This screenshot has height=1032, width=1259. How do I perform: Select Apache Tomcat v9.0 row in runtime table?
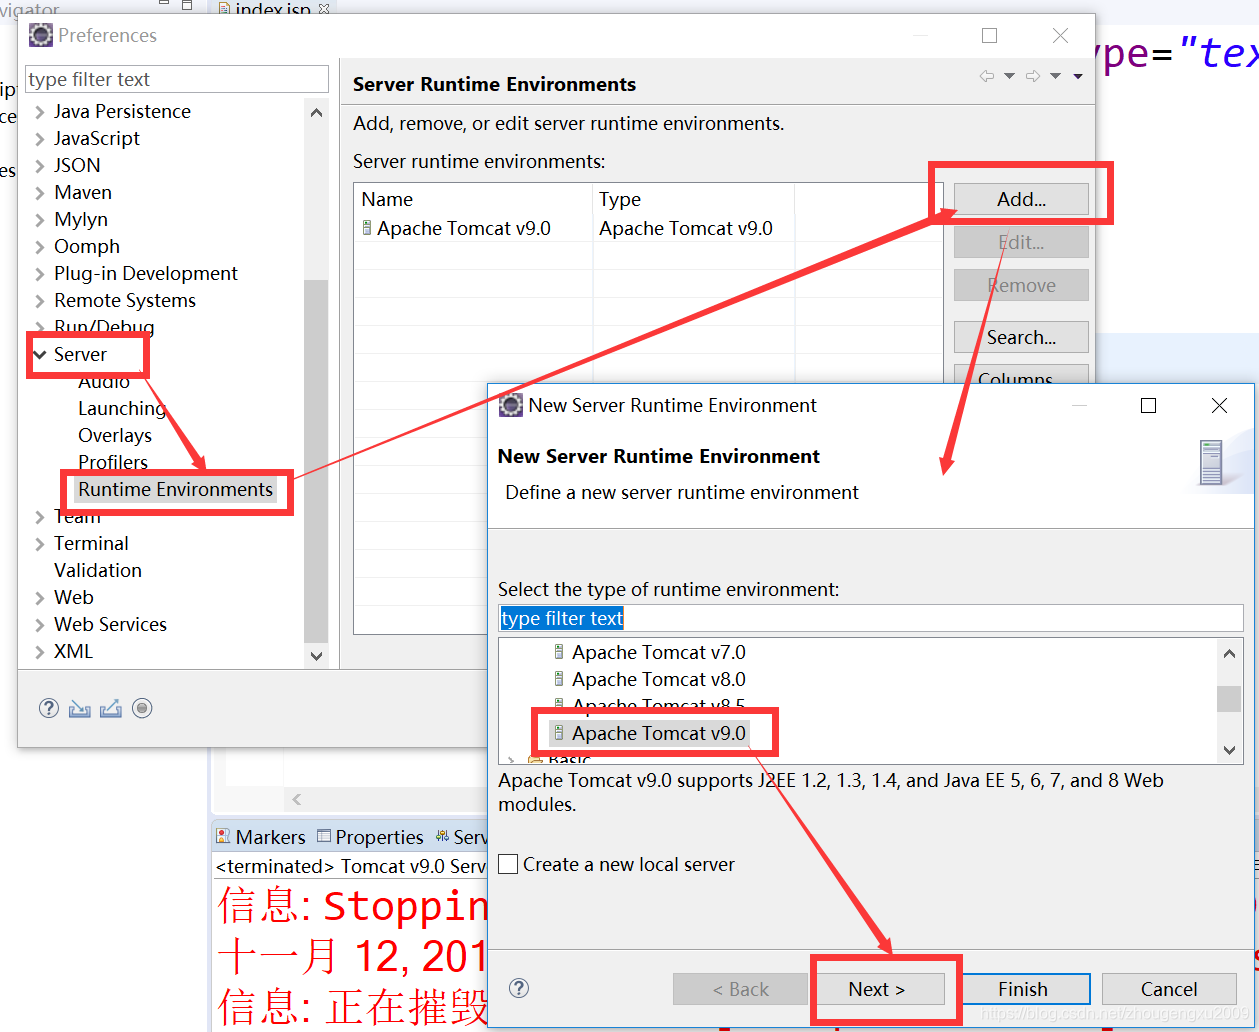[648, 228]
